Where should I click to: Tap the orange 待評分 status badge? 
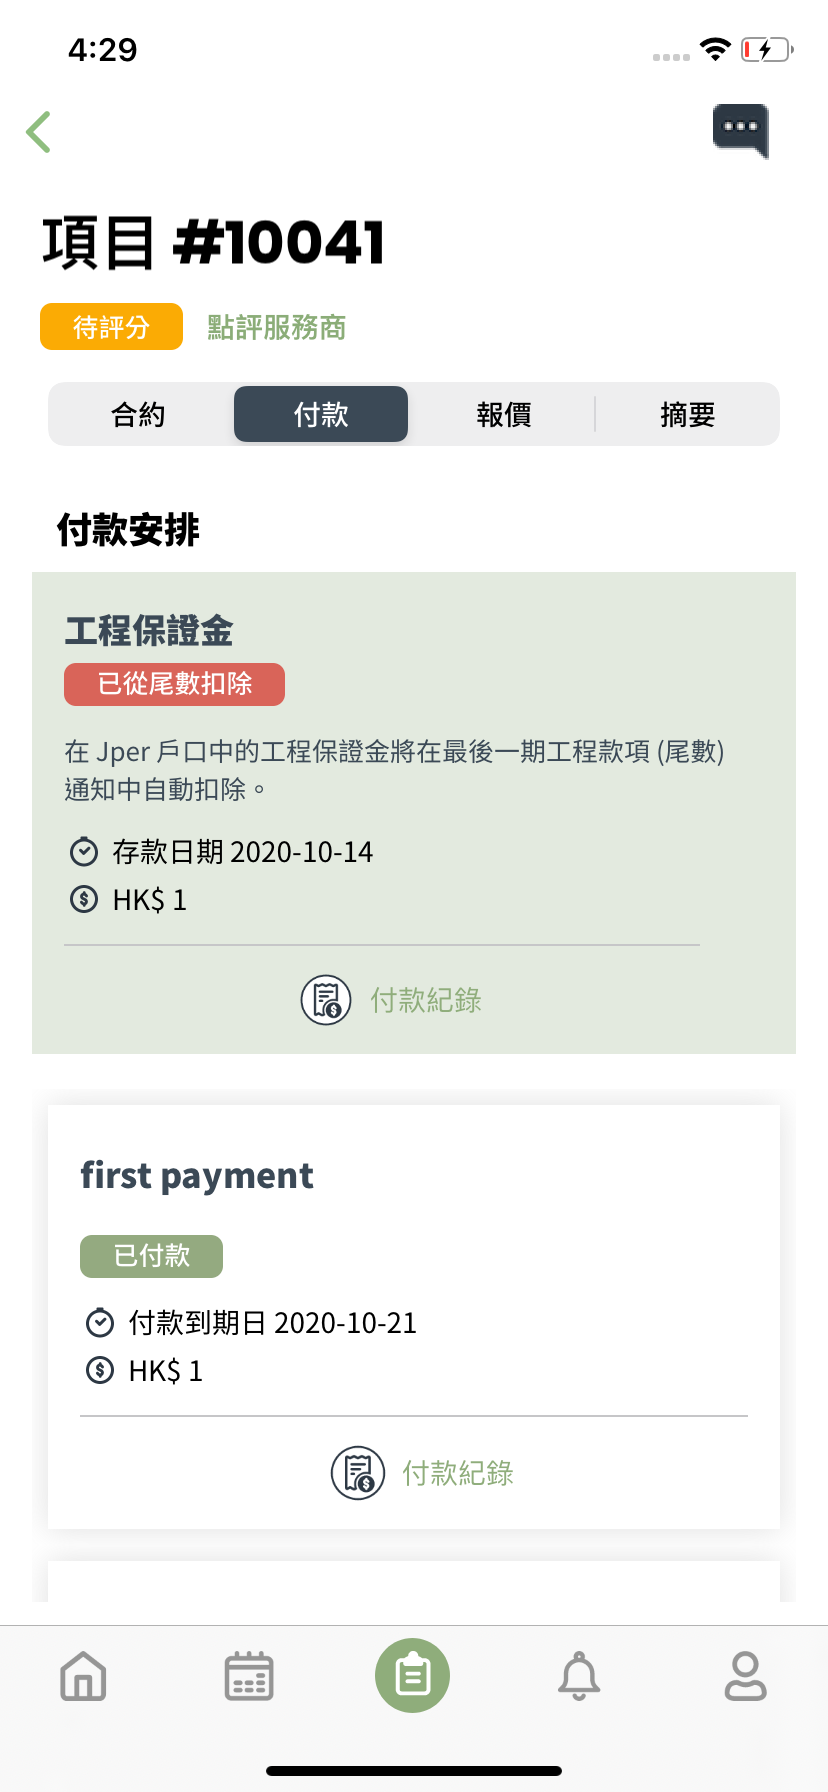(x=111, y=327)
